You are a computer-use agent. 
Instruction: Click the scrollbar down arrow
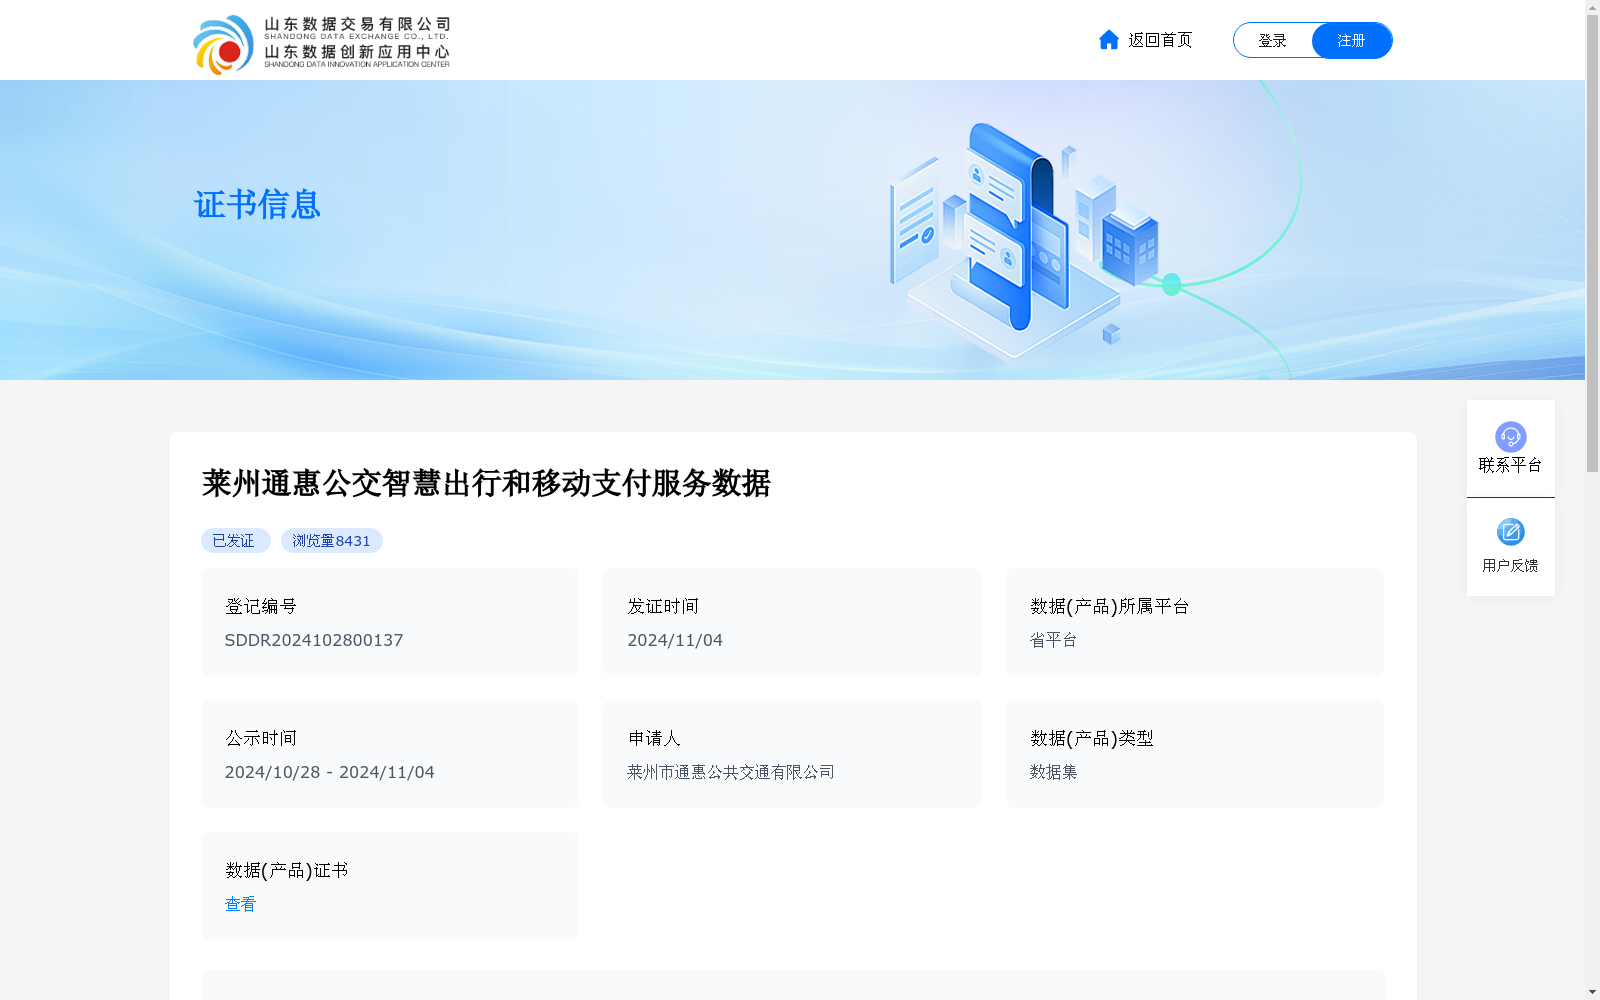(x=1592, y=992)
